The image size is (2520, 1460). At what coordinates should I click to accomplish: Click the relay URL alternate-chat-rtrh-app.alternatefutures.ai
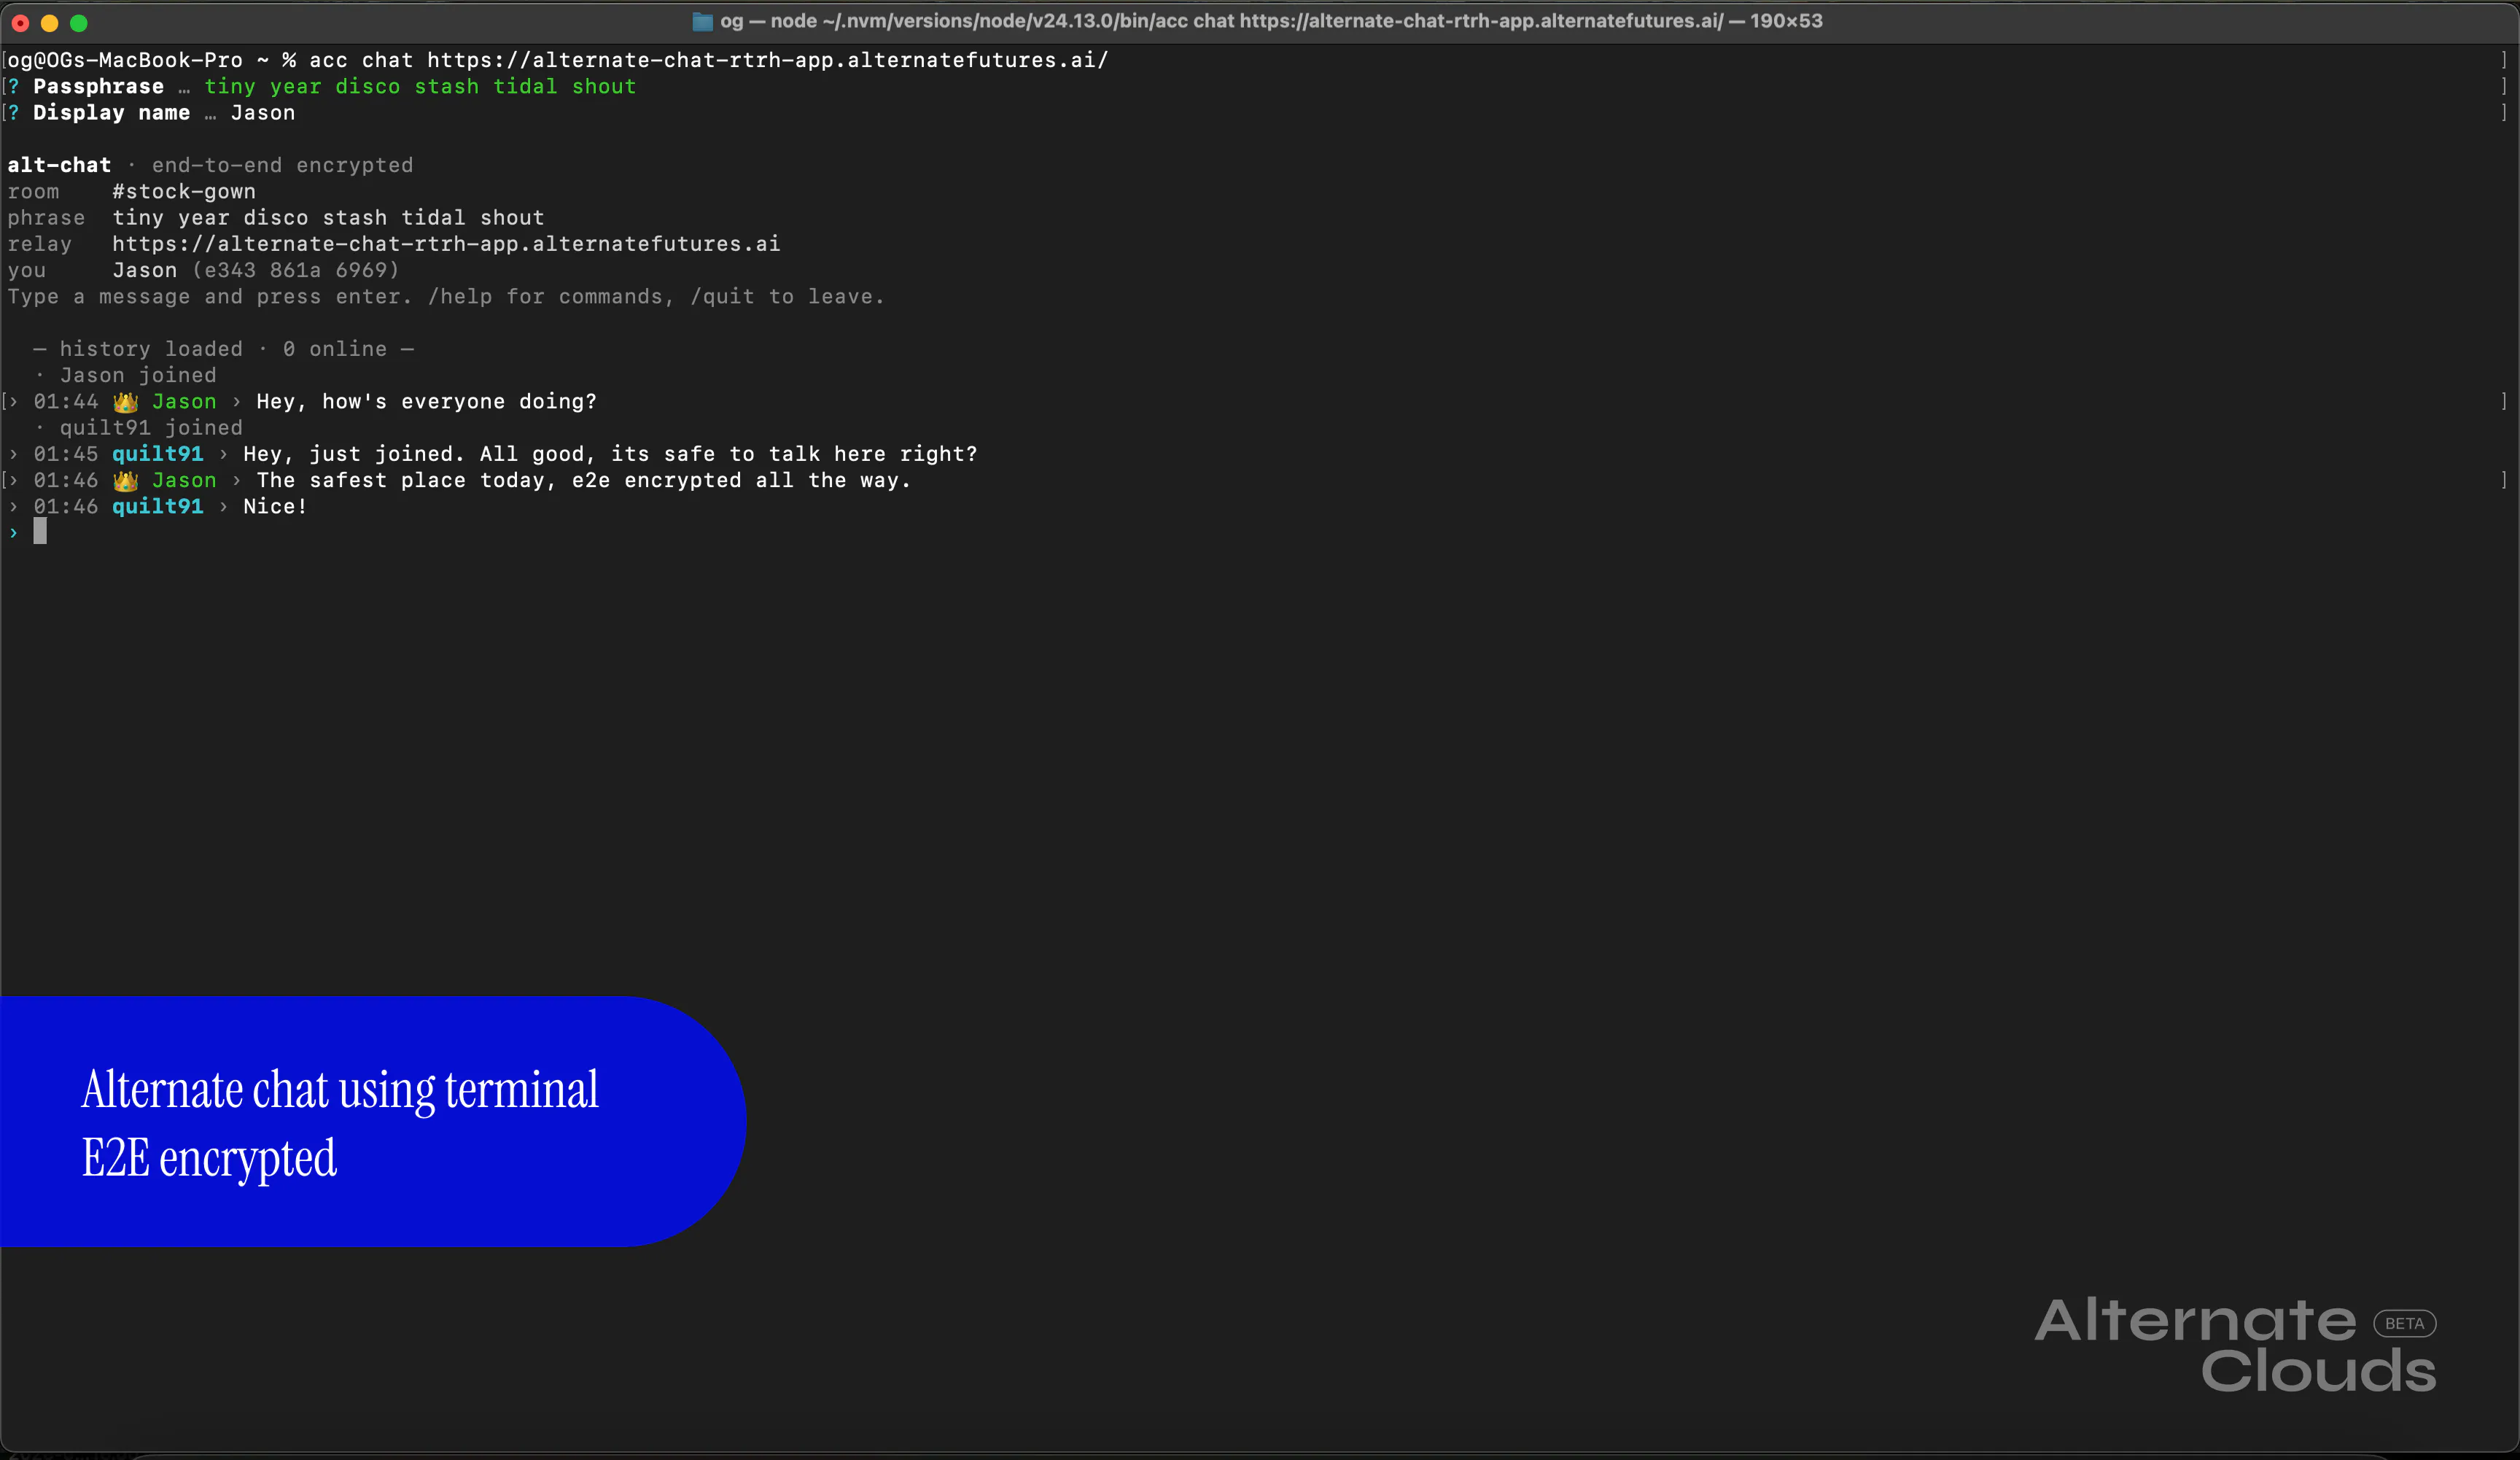tap(446, 244)
